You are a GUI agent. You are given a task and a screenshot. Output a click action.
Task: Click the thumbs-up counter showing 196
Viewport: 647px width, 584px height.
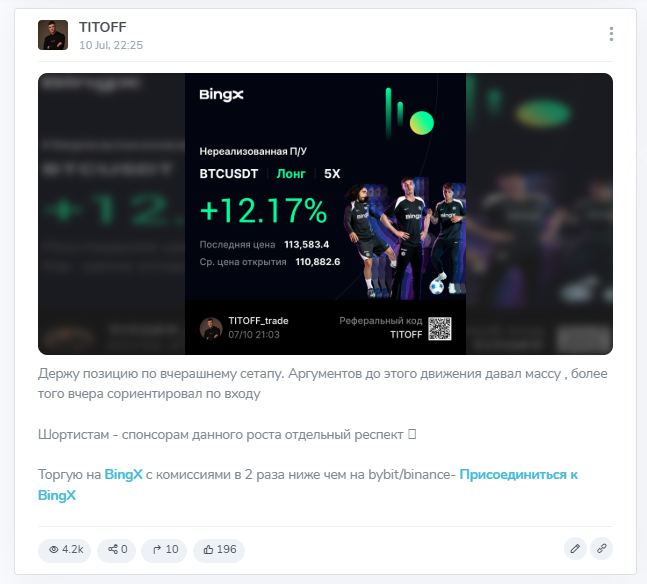pos(219,550)
